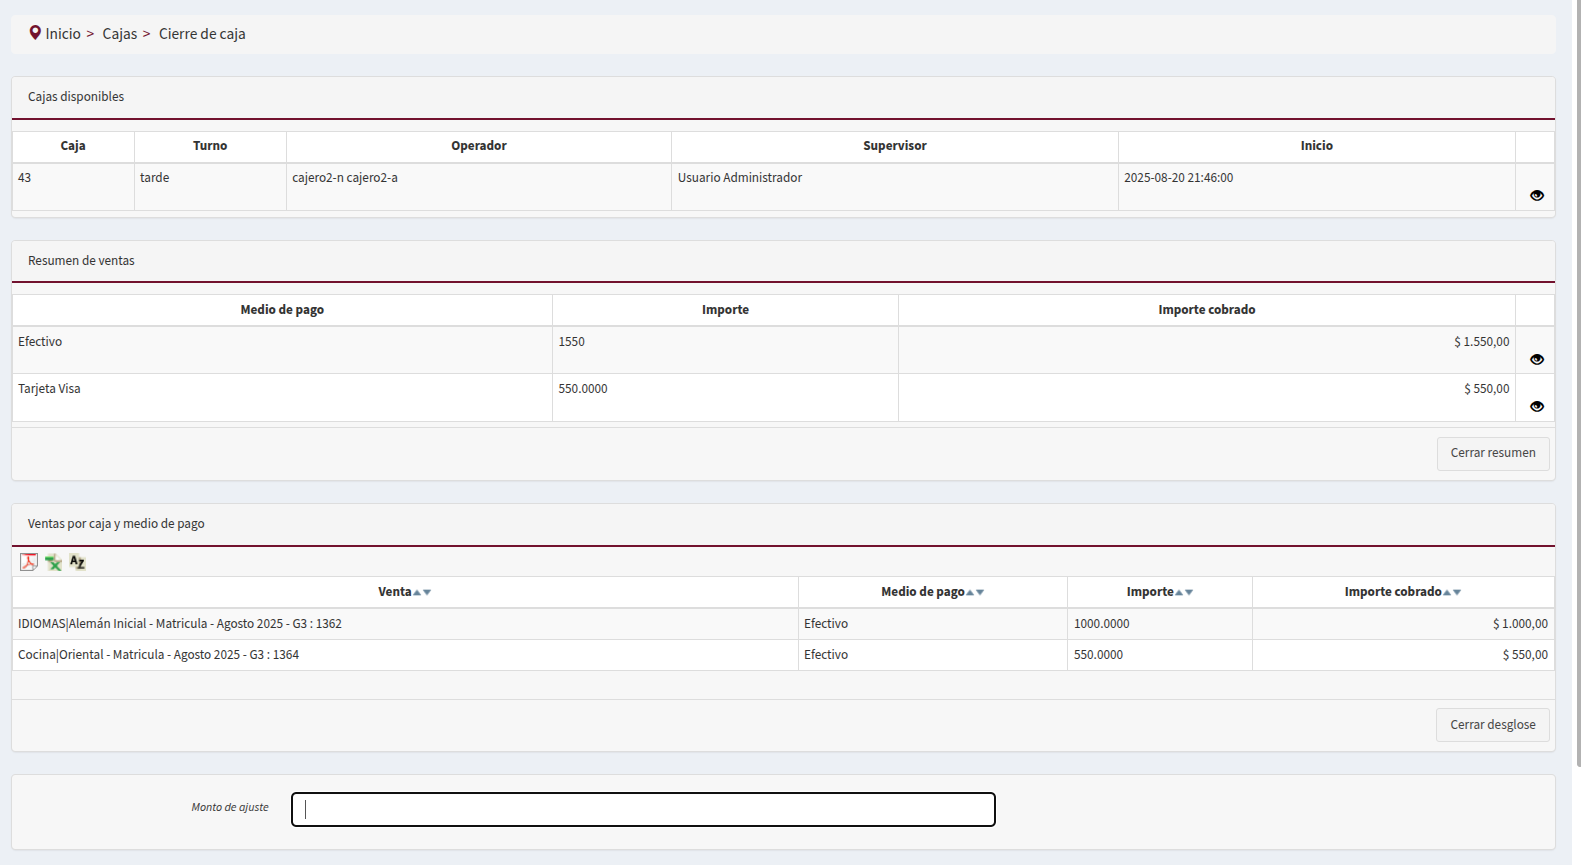
Task: Show Efectivo payment details eye icon
Action: pyautogui.click(x=1536, y=359)
